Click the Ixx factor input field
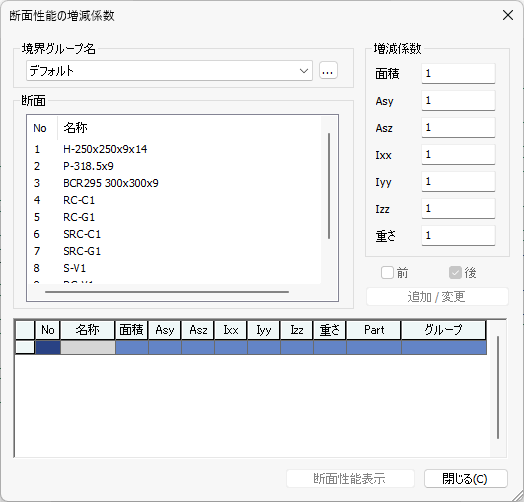This screenshot has height=502, width=524. pyautogui.click(x=458, y=154)
